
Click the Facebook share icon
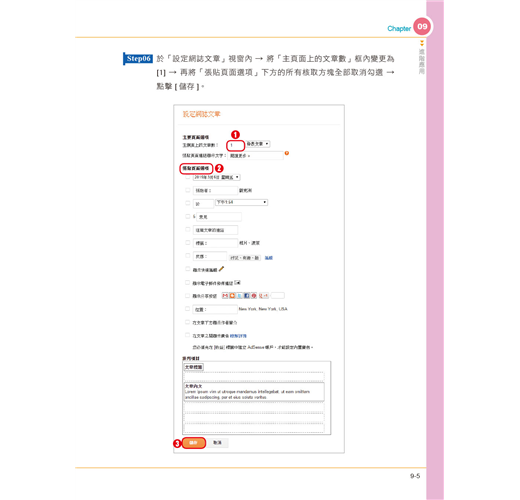coord(247,296)
